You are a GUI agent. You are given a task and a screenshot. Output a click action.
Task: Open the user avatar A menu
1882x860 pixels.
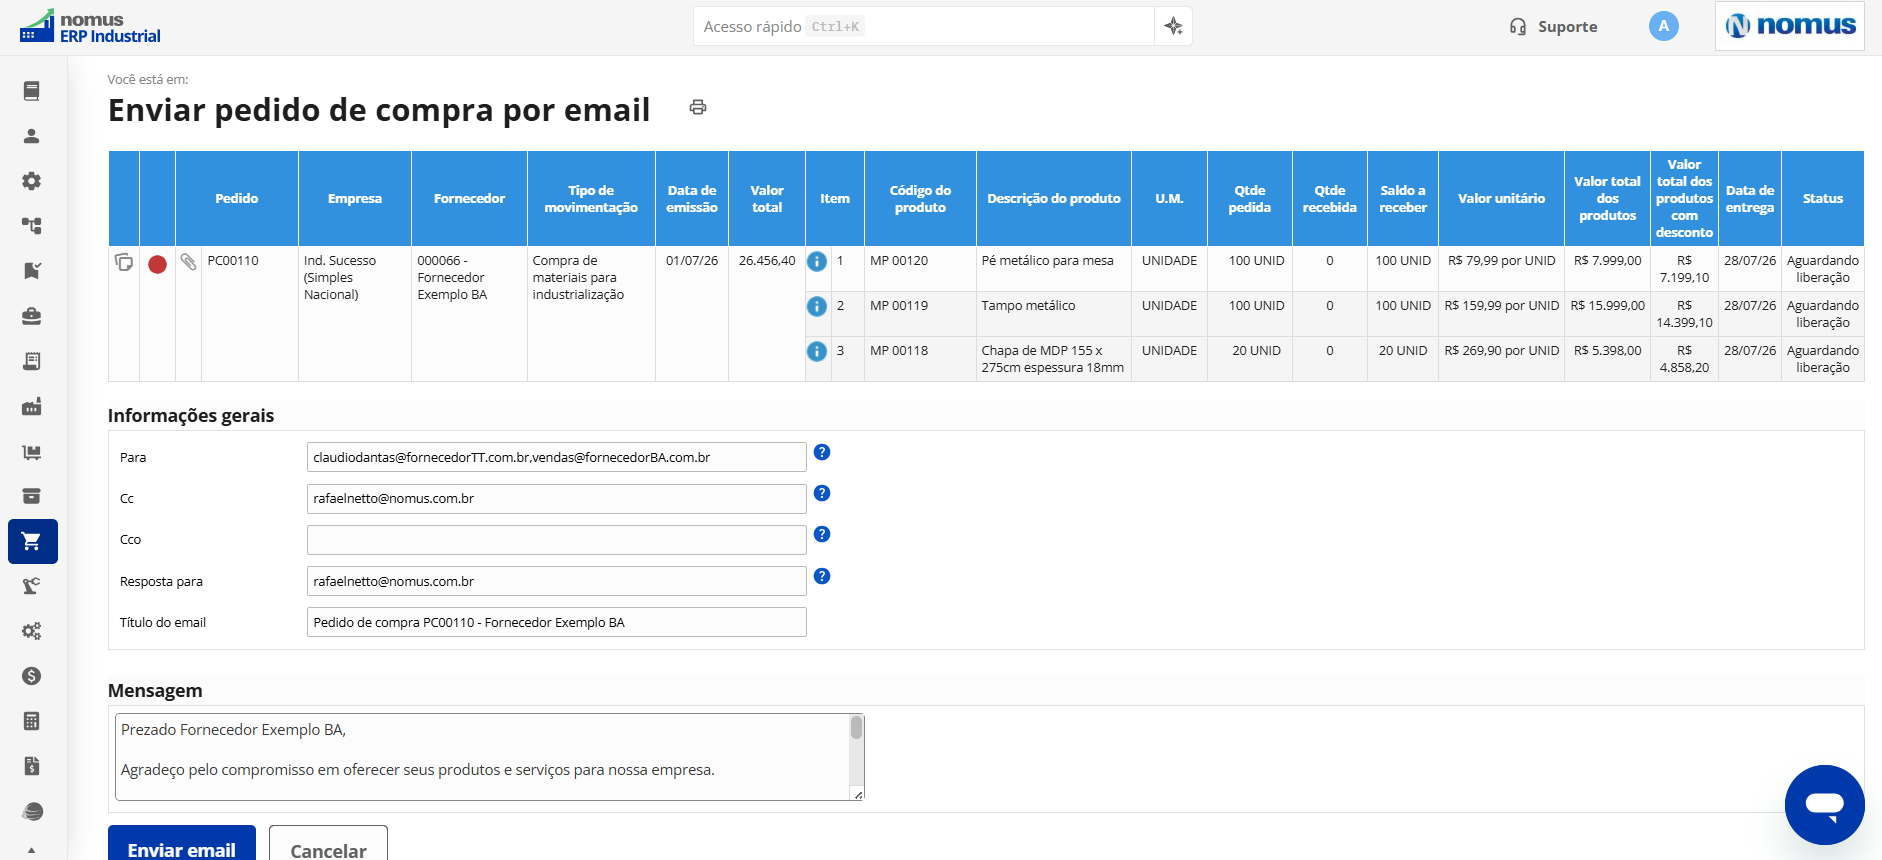point(1663,27)
